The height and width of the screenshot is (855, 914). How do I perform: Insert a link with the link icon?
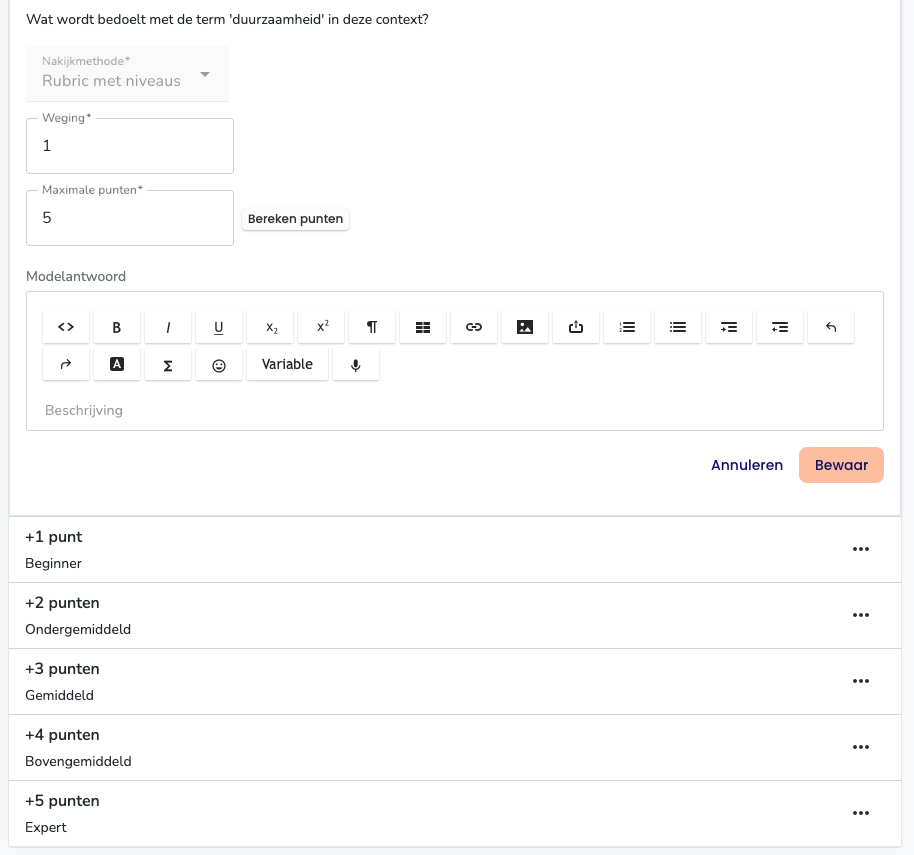pos(474,327)
